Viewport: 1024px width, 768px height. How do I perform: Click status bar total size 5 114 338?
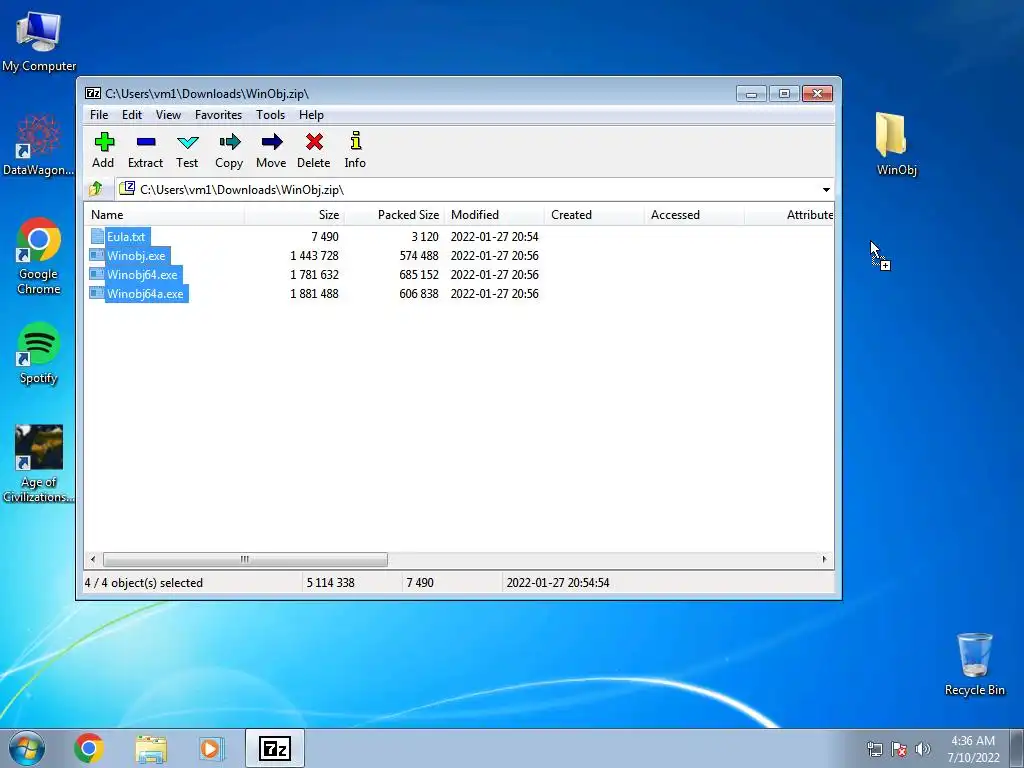point(330,583)
